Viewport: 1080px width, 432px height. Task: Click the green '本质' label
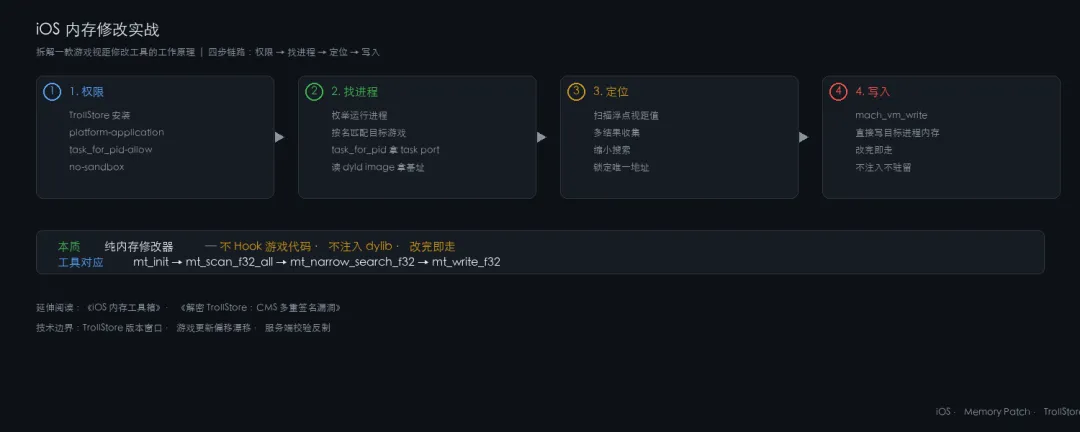[69, 246]
